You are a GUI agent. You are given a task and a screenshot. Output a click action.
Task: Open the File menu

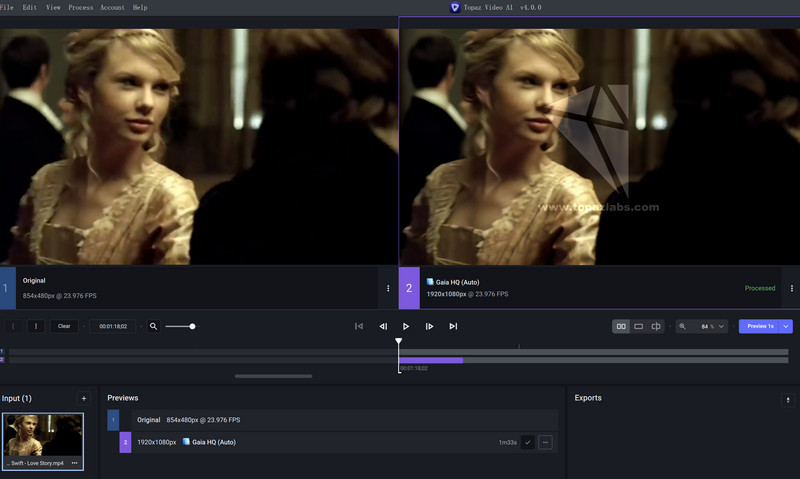[x=7, y=8]
